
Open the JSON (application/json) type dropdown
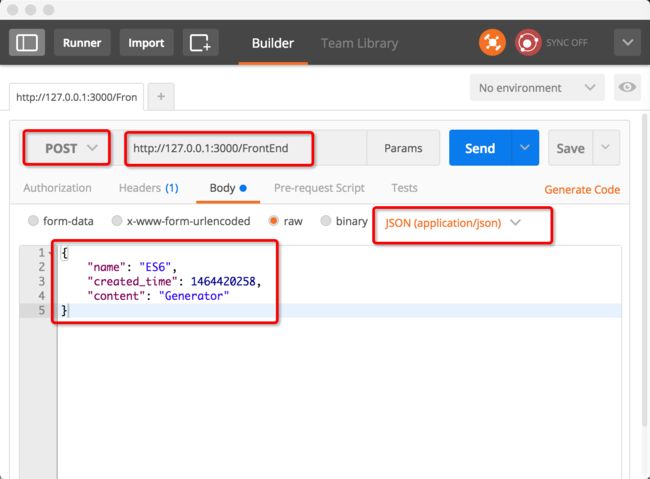point(453,223)
